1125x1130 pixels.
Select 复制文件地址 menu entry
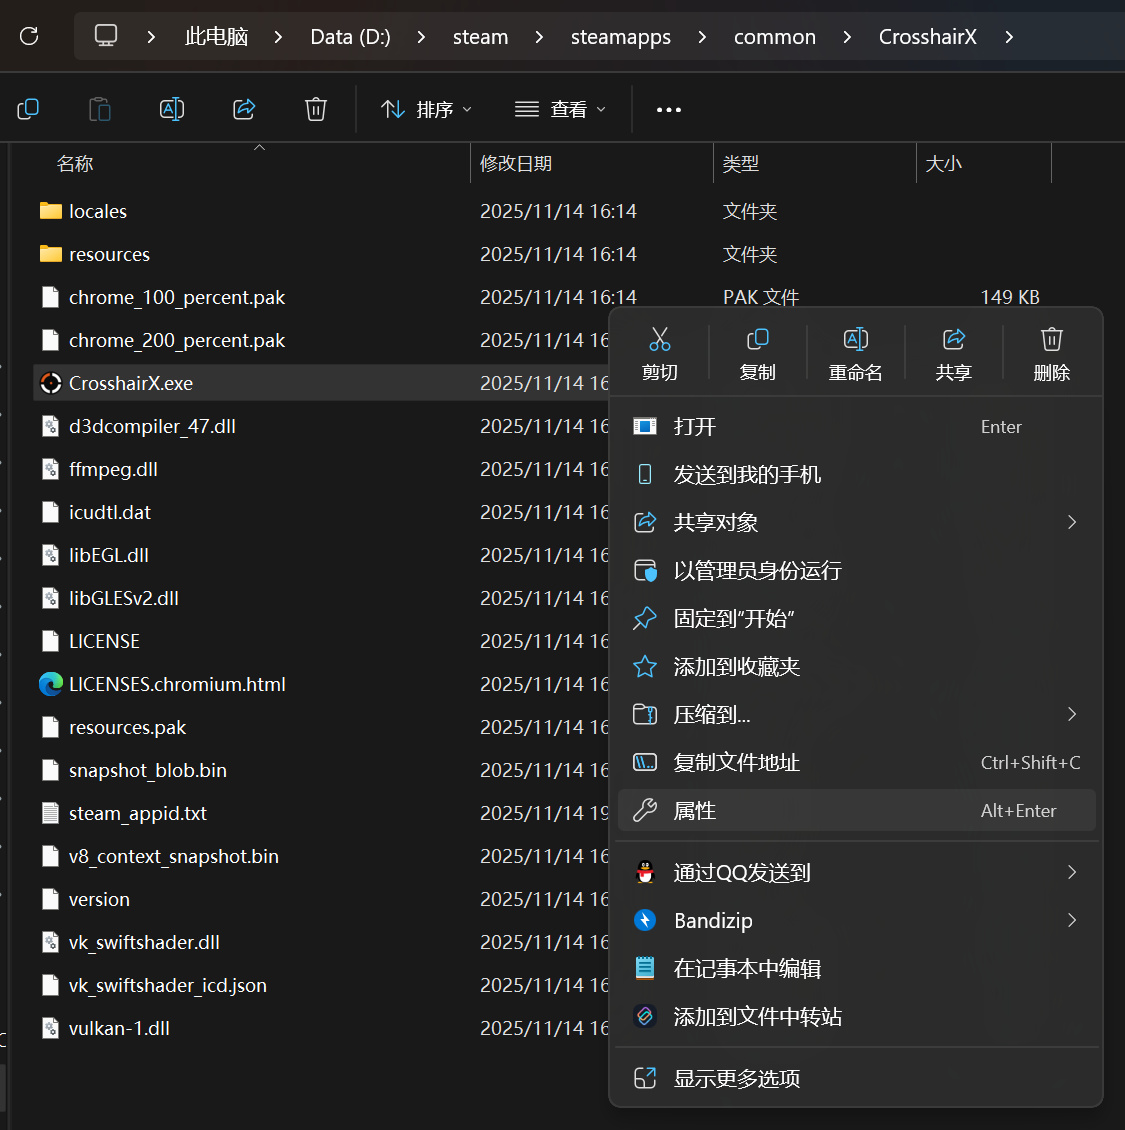pos(856,762)
